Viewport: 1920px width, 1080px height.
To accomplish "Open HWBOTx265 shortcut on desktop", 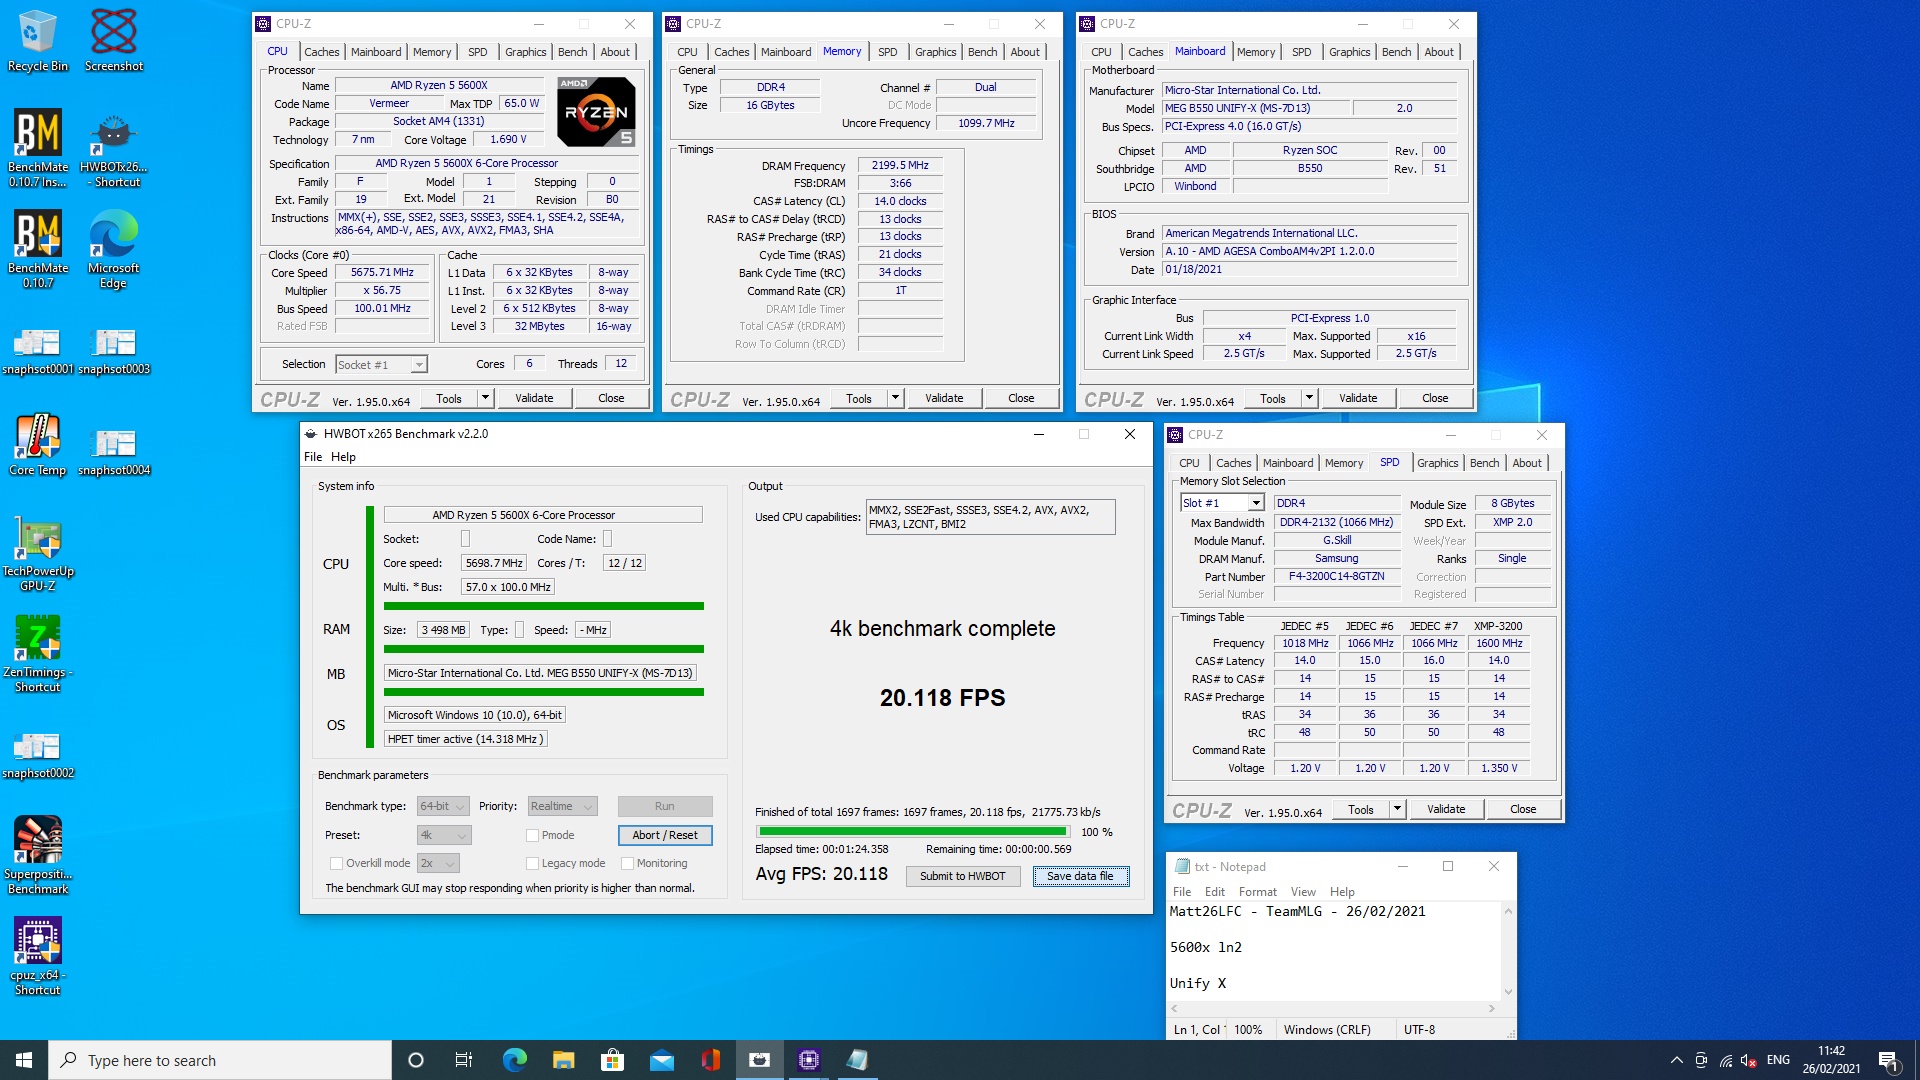I will click(114, 148).
